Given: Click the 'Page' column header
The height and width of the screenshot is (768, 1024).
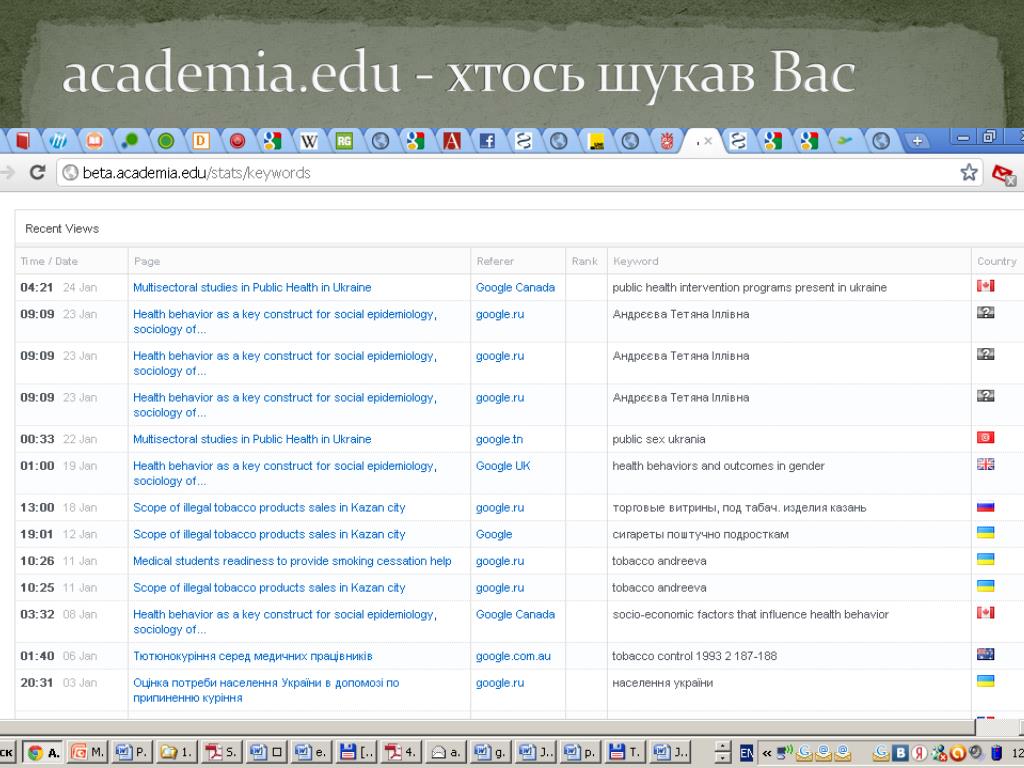Looking at the screenshot, I should (147, 261).
